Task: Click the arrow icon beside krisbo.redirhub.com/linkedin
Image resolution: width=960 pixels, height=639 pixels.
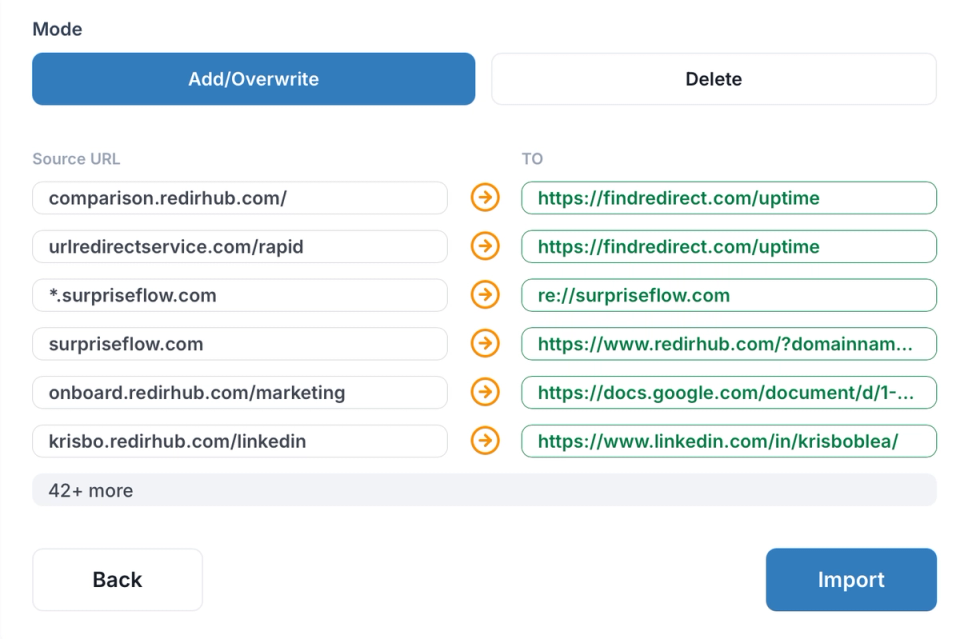Action: 484,441
